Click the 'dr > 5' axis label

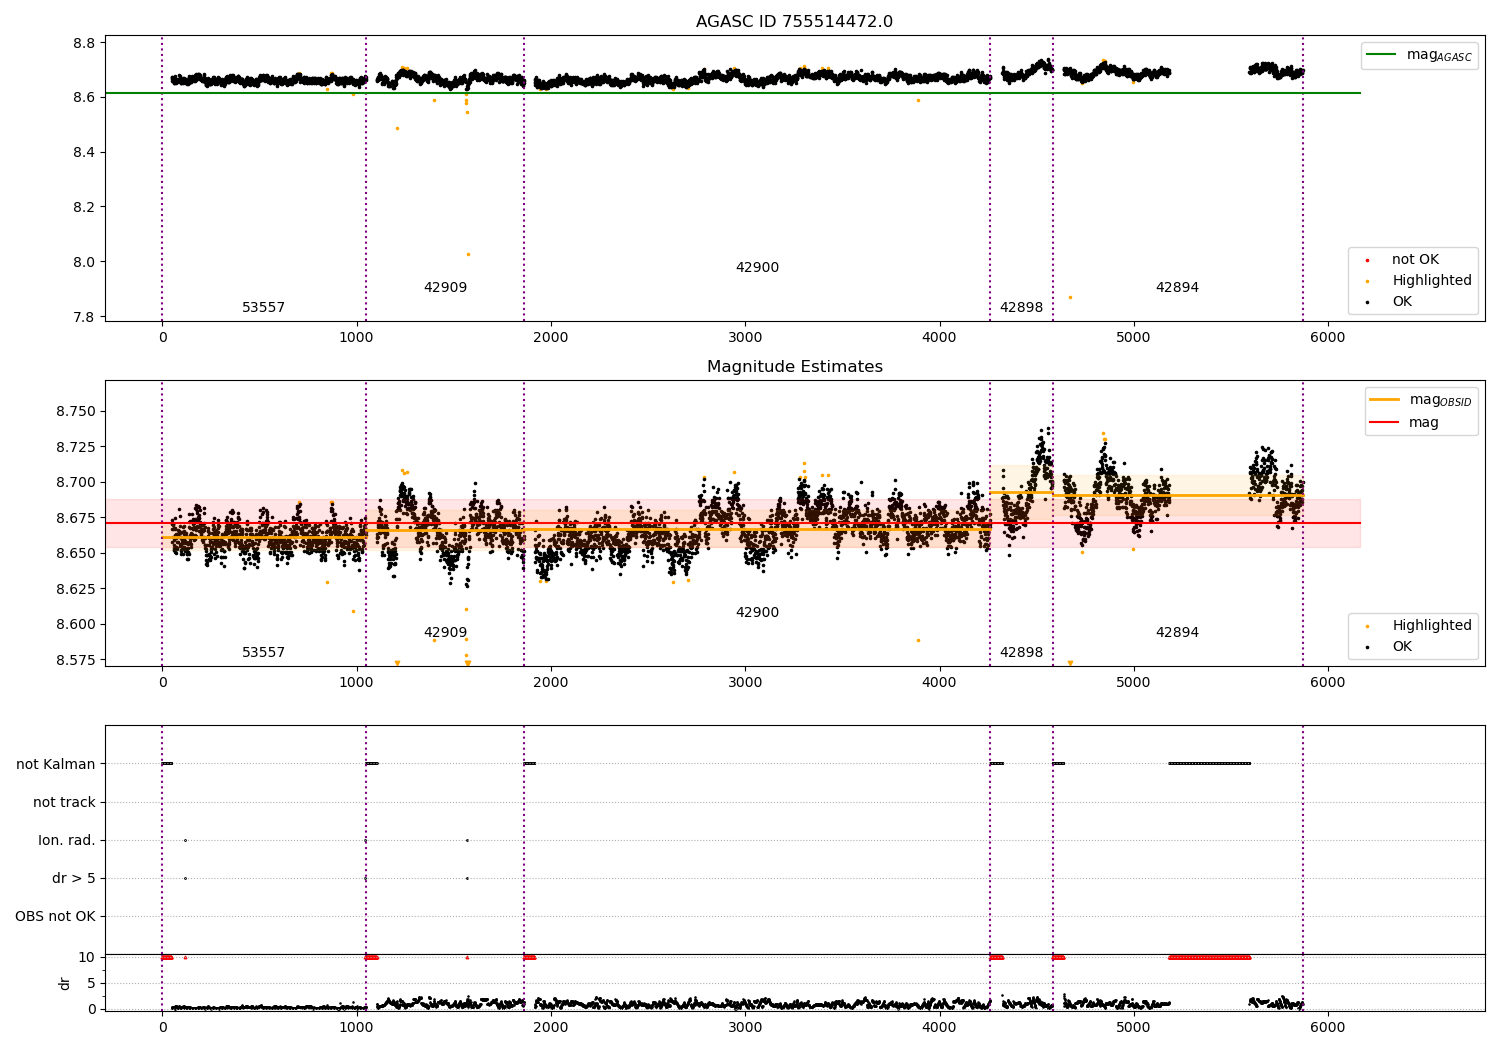click(74, 879)
